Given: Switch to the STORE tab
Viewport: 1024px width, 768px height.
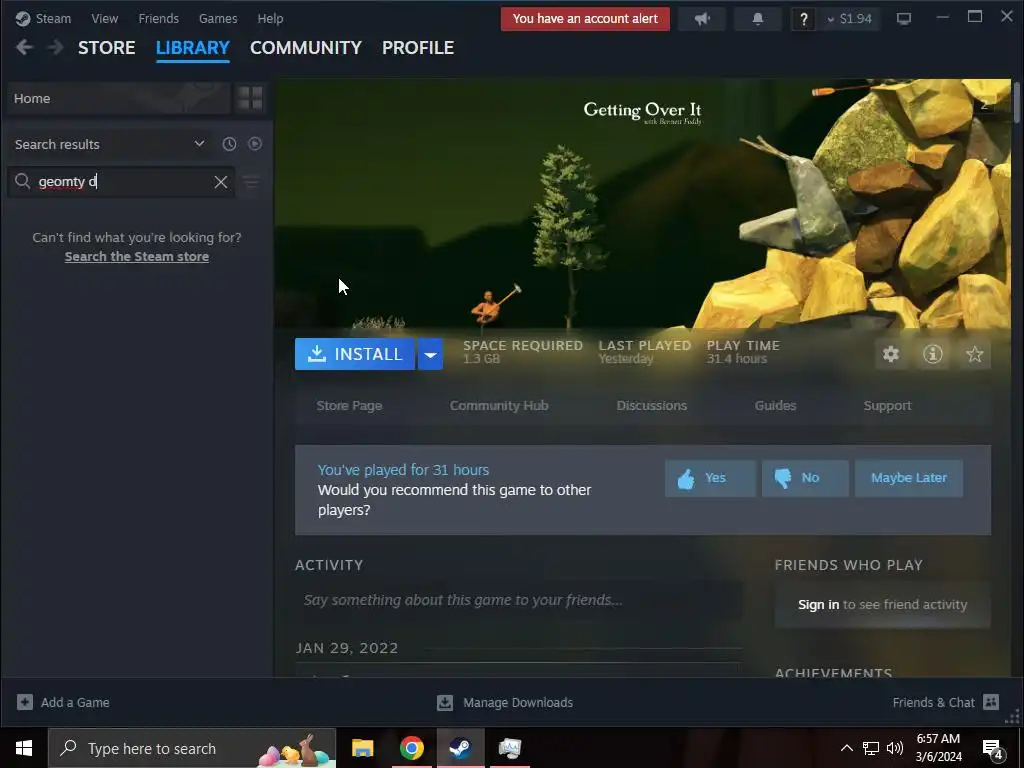Looking at the screenshot, I should pos(106,48).
